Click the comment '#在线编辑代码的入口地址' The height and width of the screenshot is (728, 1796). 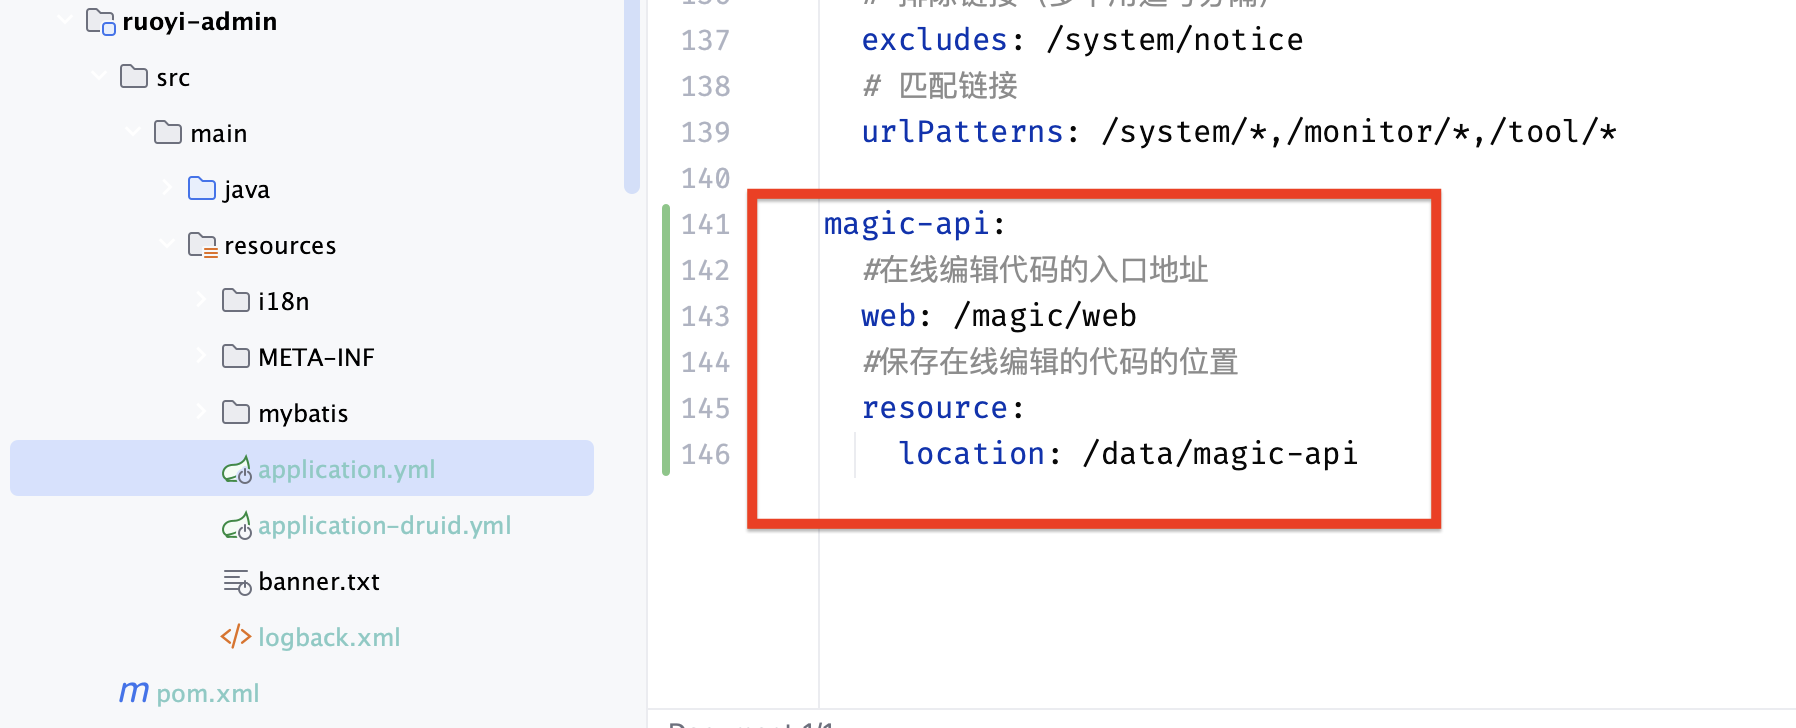[x=1035, y=270]
